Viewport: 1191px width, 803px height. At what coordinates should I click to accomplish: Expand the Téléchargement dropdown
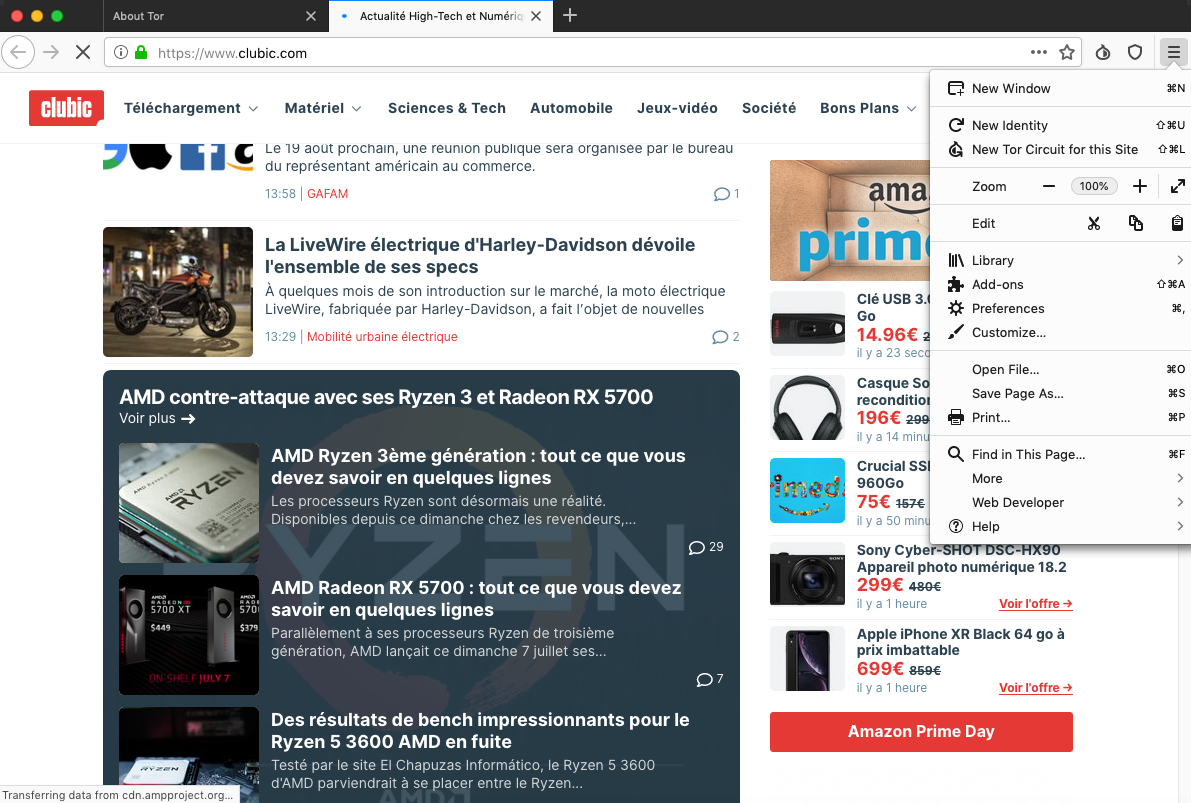pyautogui.click(x=191, y=108)
